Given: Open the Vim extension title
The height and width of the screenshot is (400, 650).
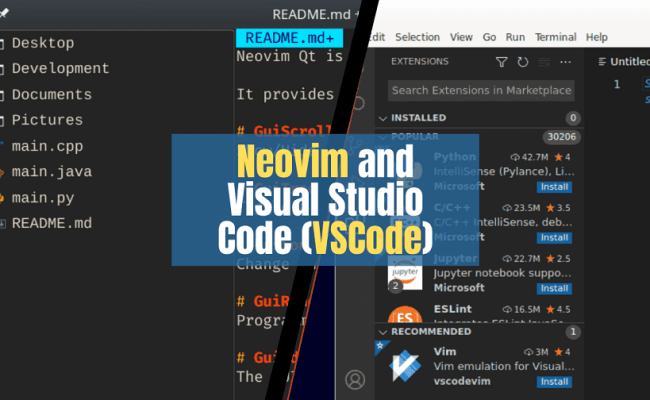Looking at the screenshot, I should click(x=445, y=352).
